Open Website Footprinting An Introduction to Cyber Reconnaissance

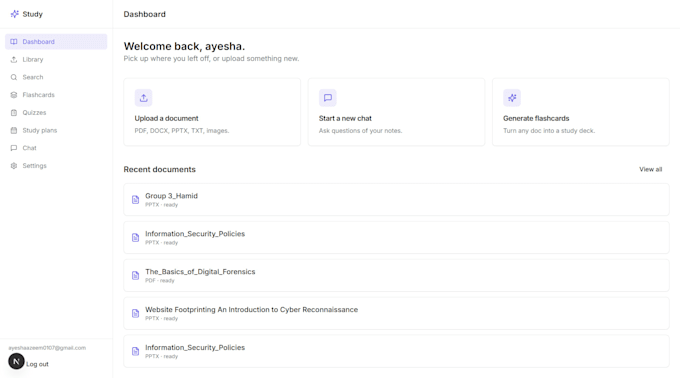coord(396,313)
